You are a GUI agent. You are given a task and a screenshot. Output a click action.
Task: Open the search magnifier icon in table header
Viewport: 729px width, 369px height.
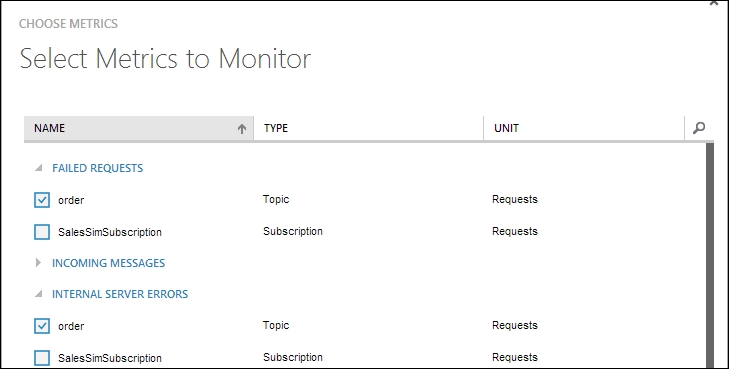pyautogui.click(x=698, y=128)
